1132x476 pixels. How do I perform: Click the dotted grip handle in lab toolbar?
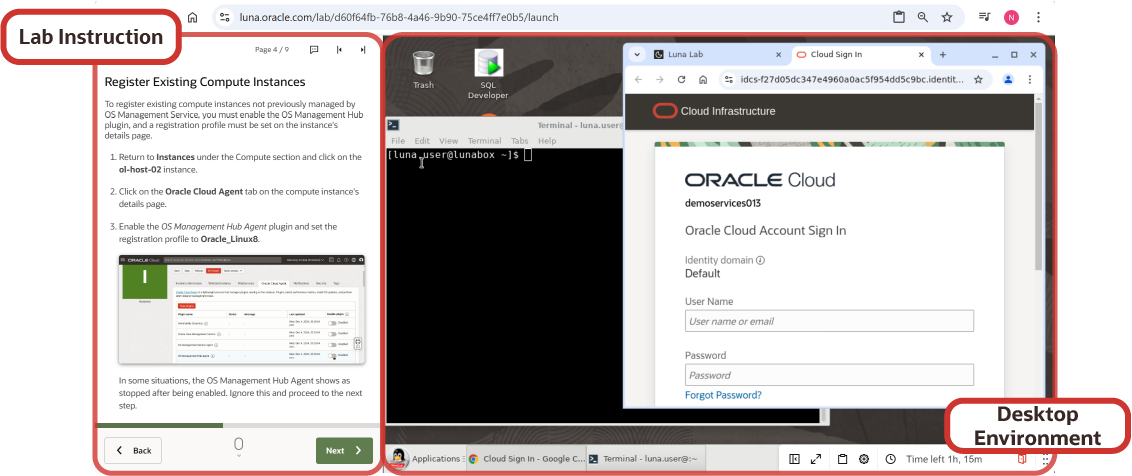tap(1045, 459)
